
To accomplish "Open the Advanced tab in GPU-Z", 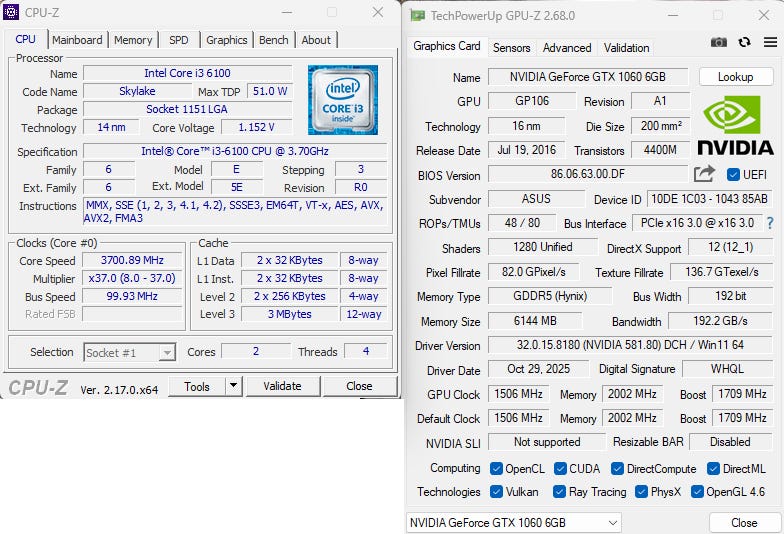I will pyautogui.click(x=567, y=48).
